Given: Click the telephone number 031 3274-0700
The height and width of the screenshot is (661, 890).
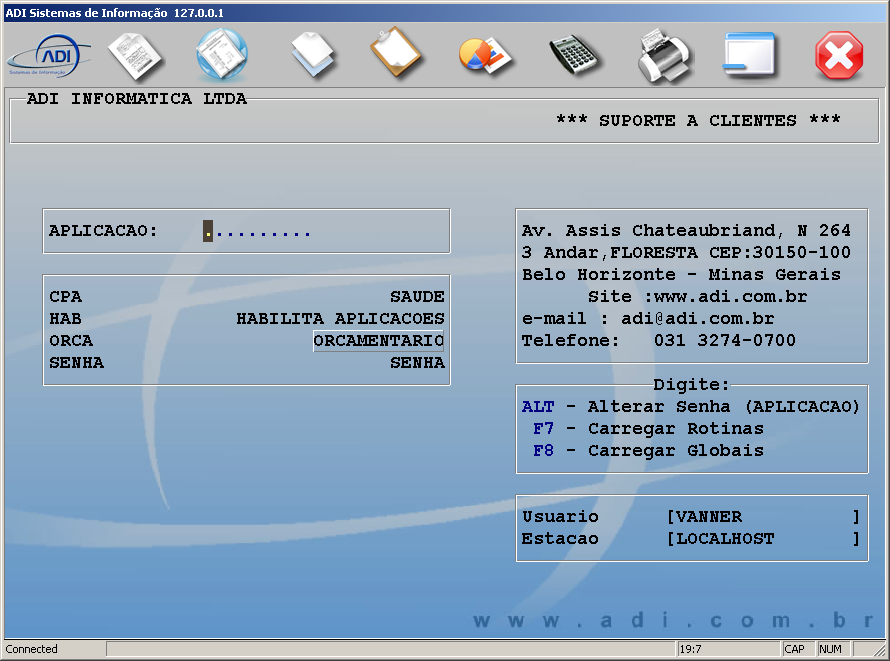Looking at the screenshot, I should click(x=725, y=341).
